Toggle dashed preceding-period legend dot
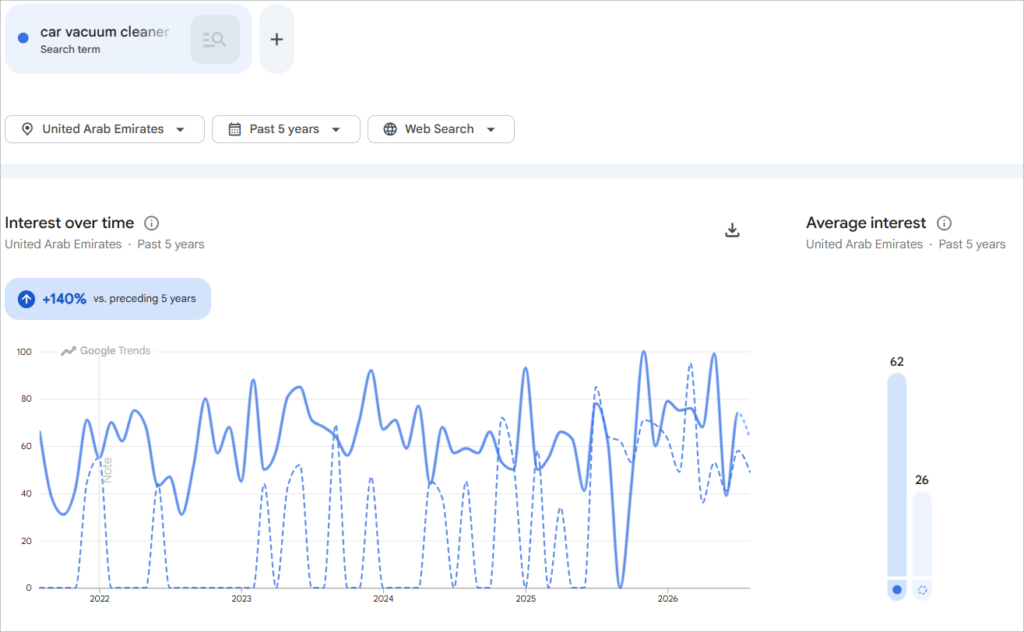The width and height of the screenshot is (1024, 632). click(x=922, y=590)
